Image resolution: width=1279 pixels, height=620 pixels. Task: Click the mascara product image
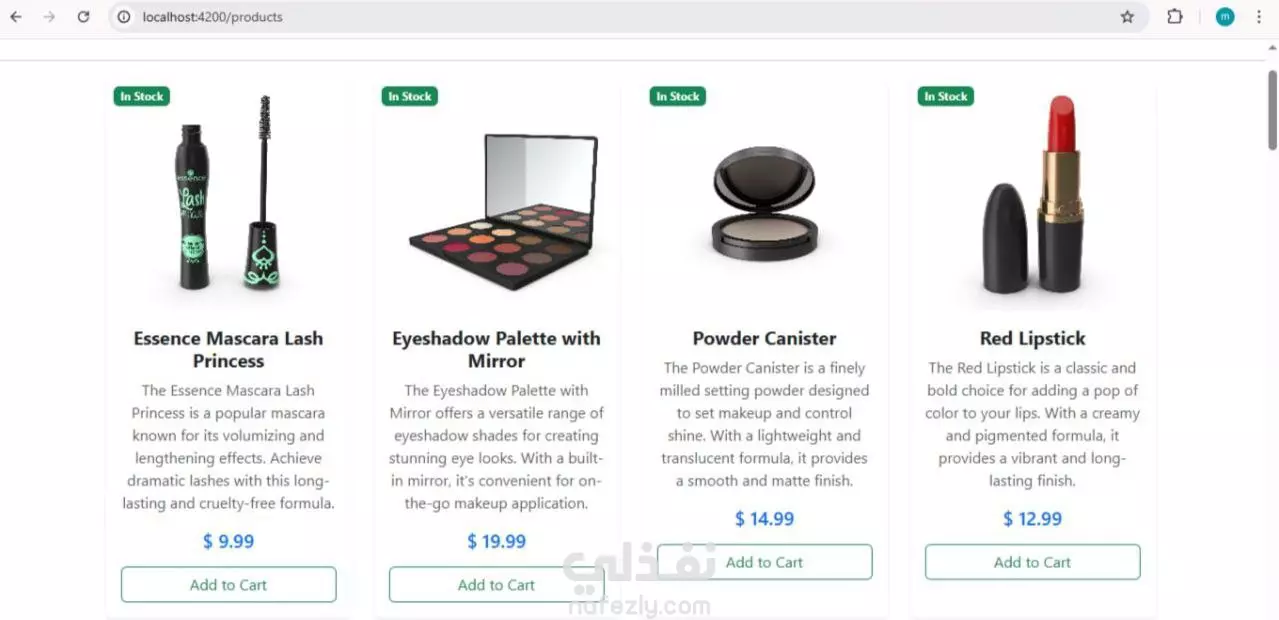[x=228, y=193]
